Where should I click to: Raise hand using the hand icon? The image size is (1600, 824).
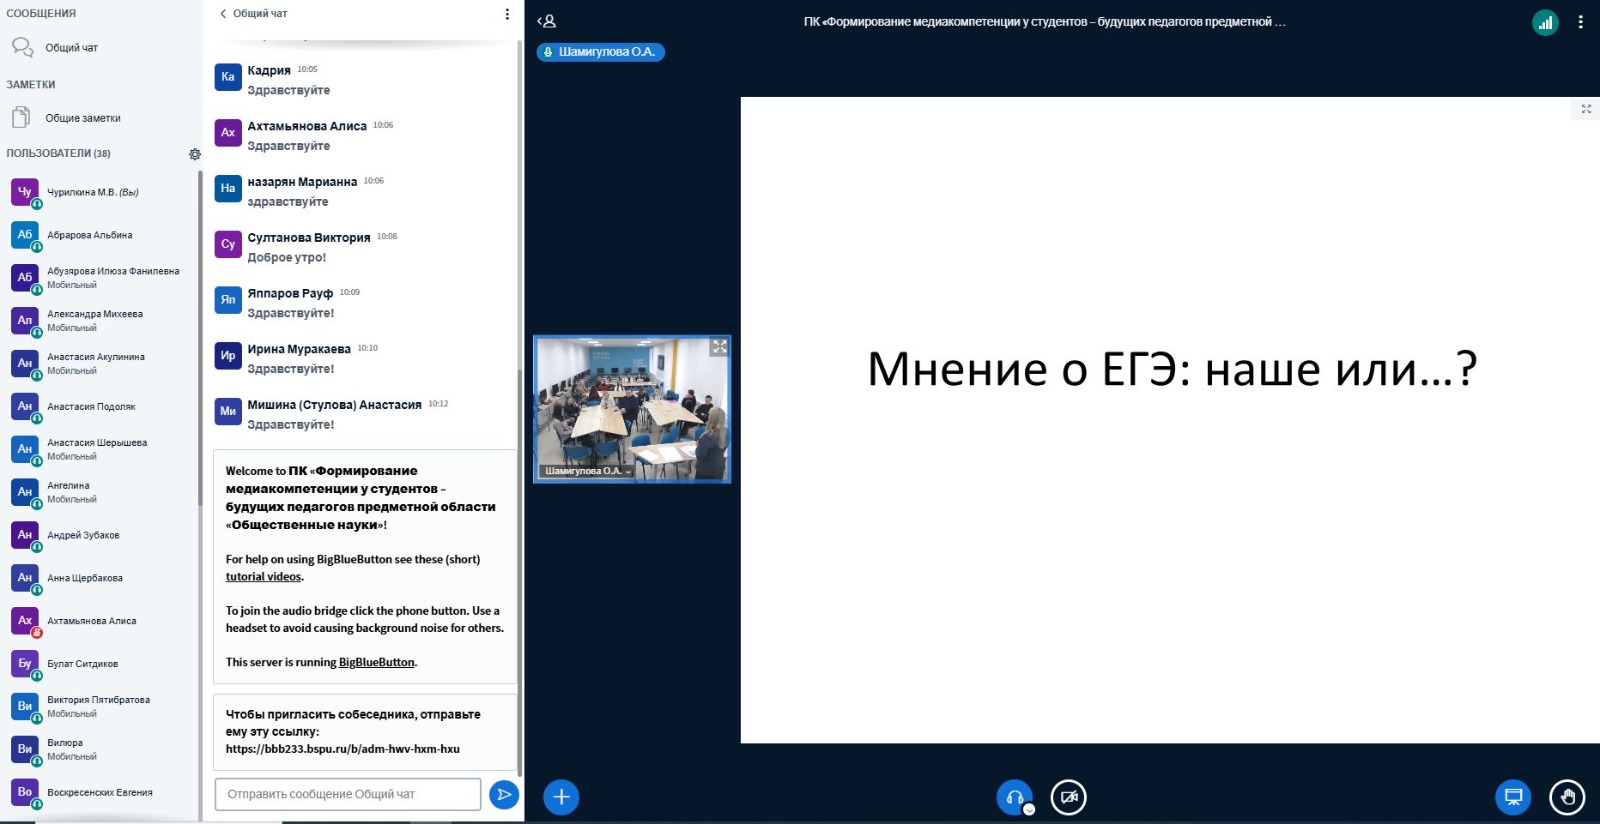[x=1567, y=797]
